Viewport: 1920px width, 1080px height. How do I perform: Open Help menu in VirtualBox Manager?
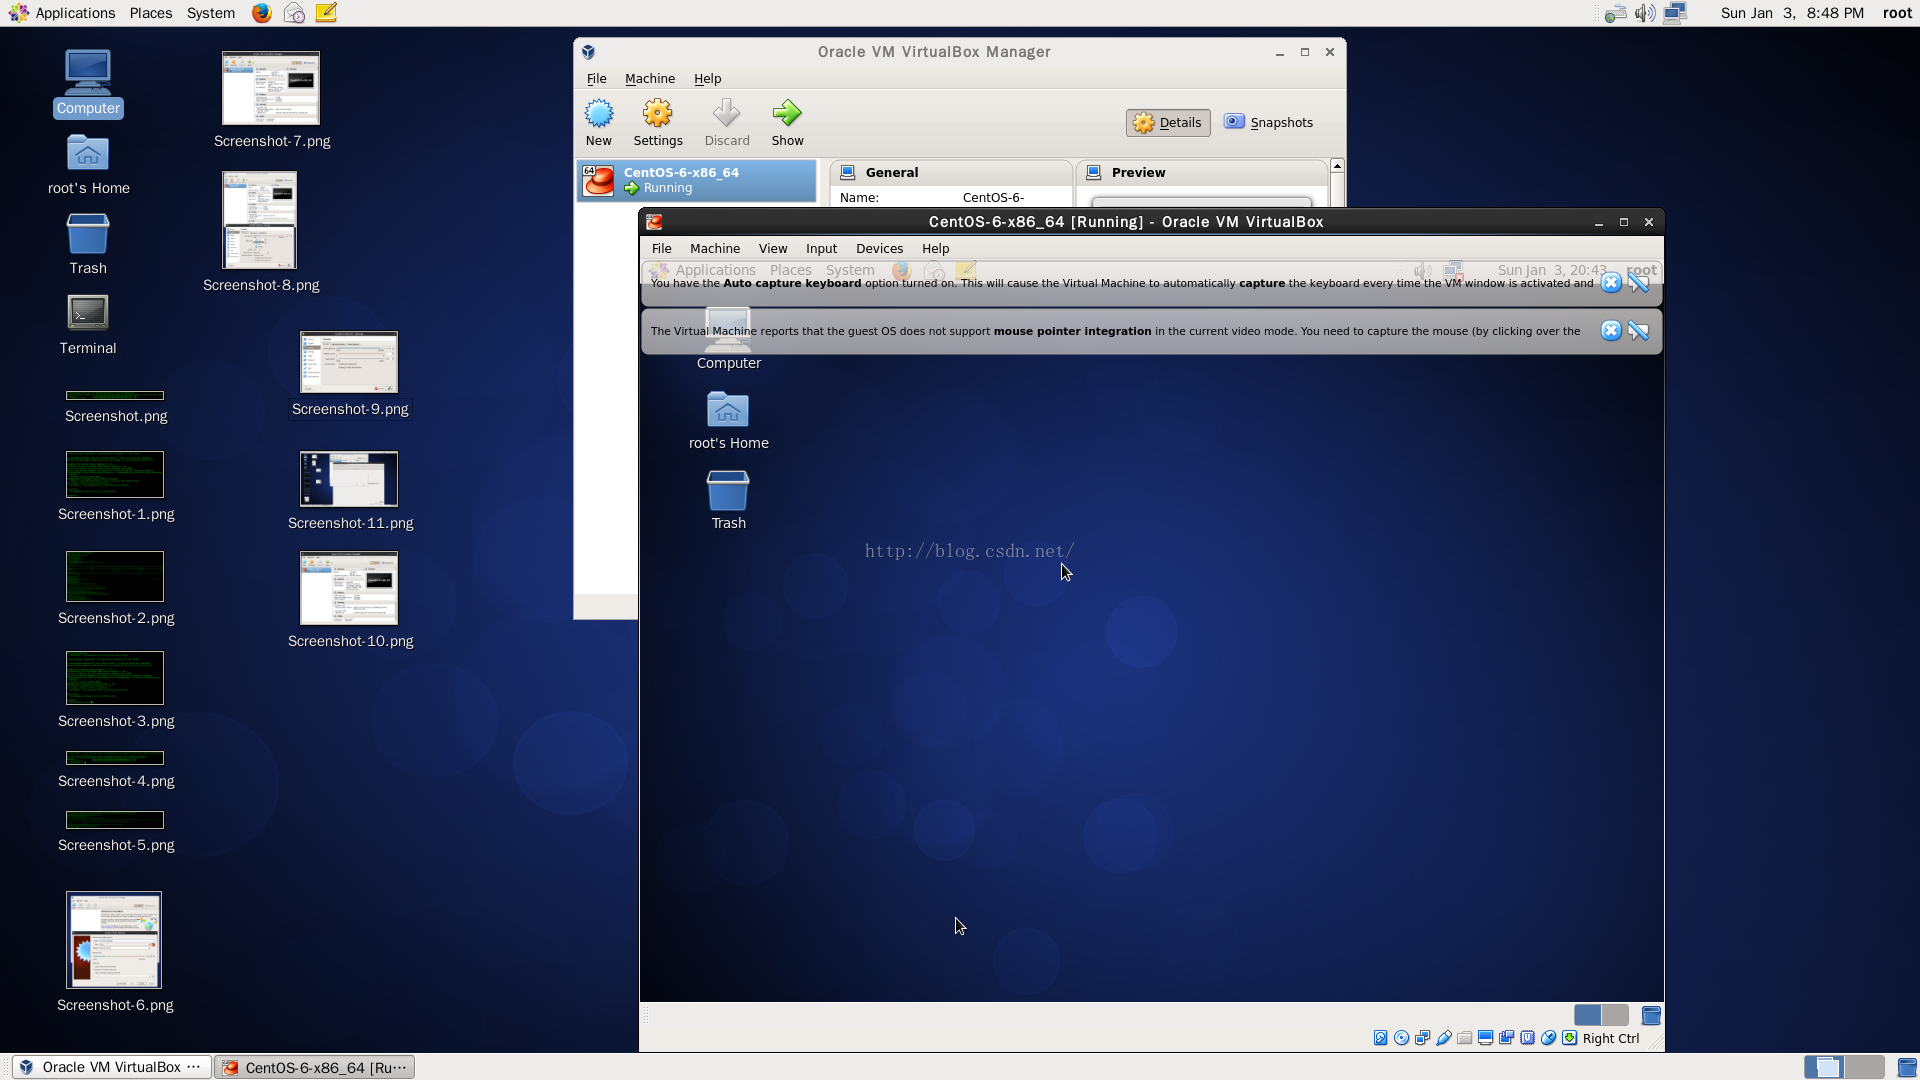707,78
